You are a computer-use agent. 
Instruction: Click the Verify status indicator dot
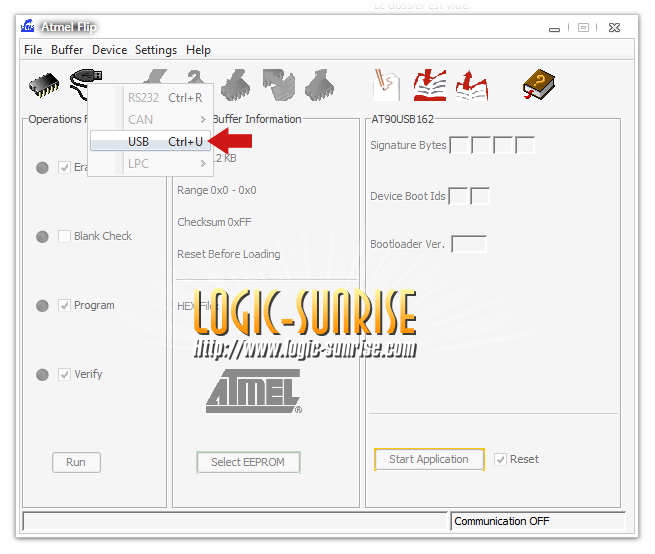coord(42,374)
